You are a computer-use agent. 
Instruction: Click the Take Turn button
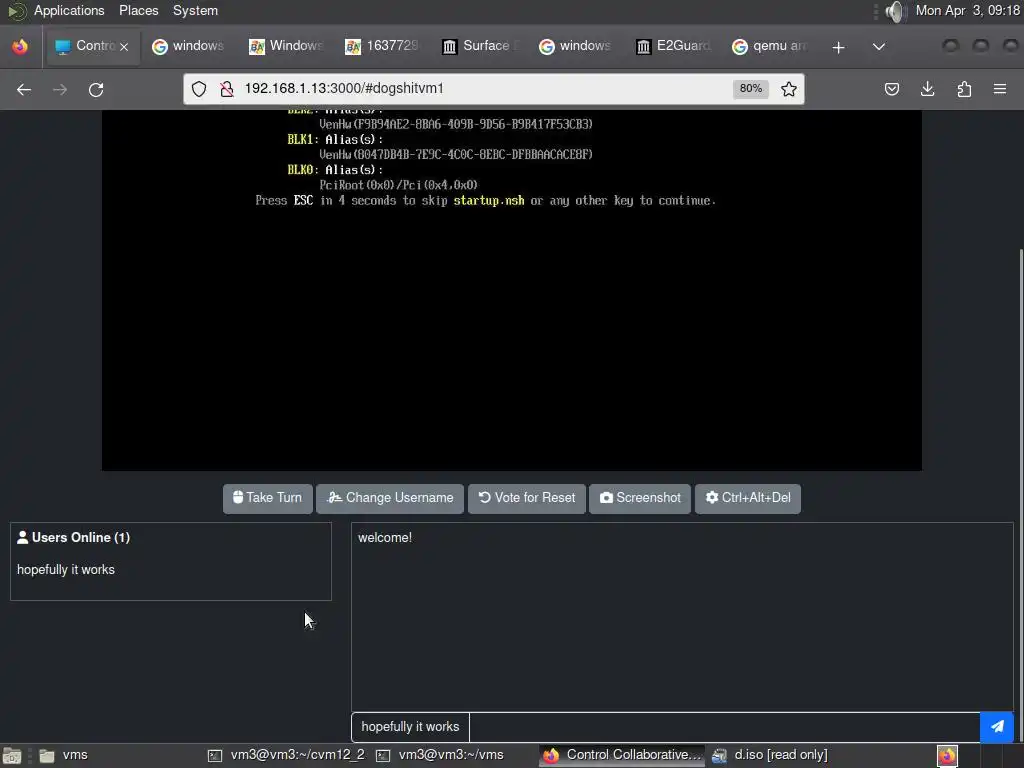[268, 498]
